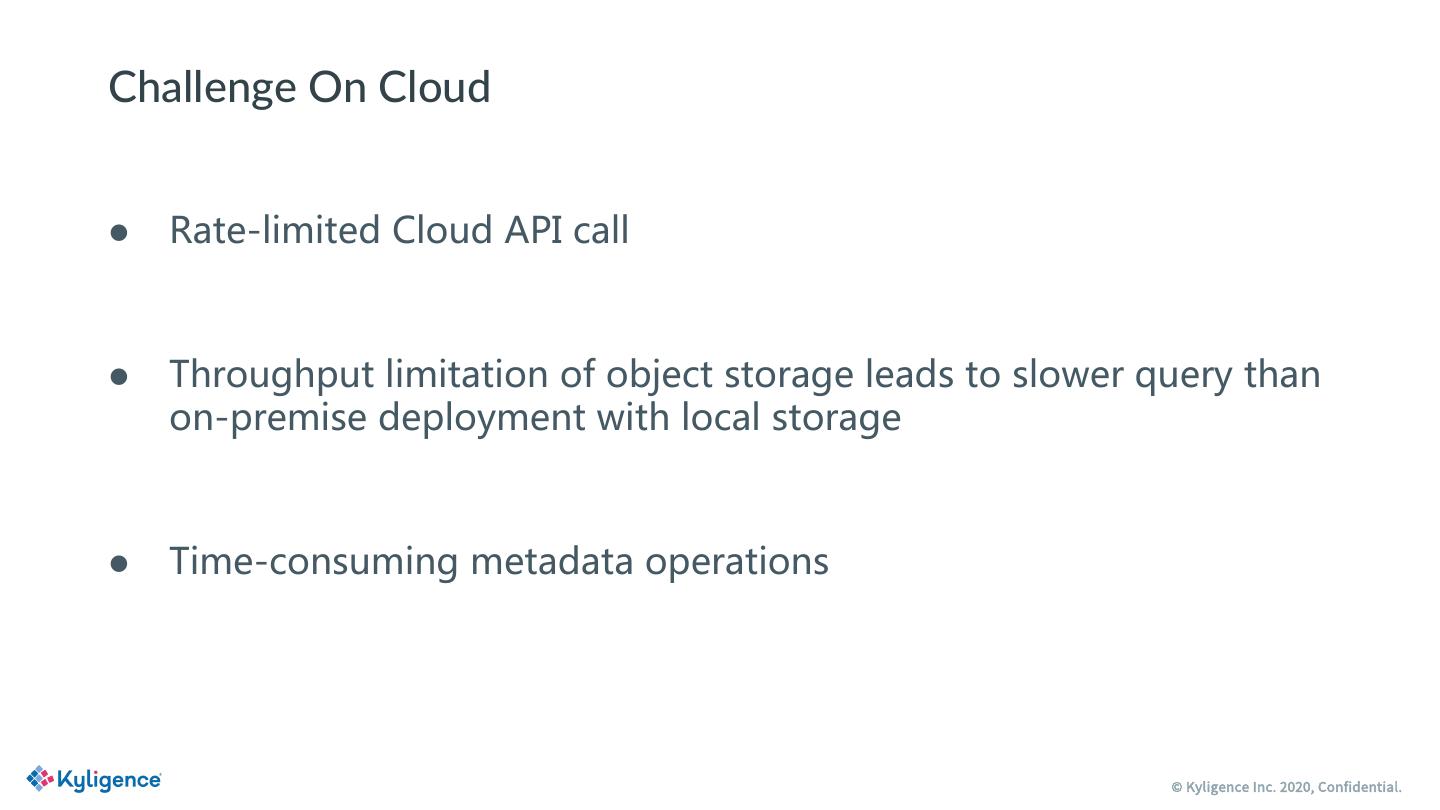Click the Rate-limited Cloud API call line
The image size is (1440, 810).
(398, 230)
